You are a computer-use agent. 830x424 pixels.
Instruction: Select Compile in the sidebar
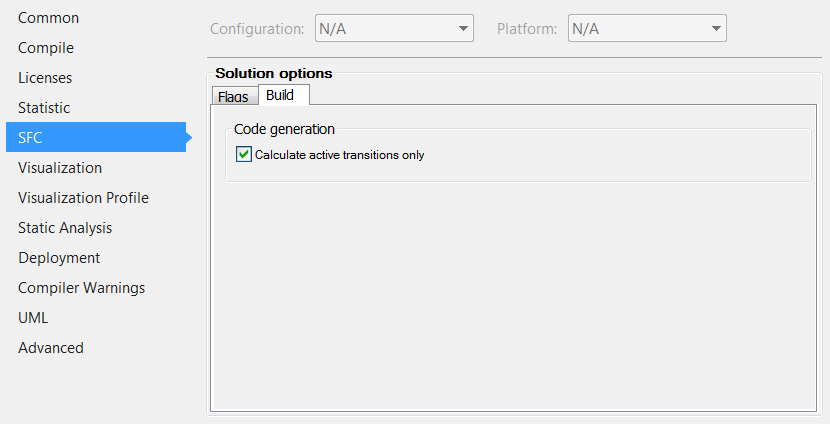point(46,48)
